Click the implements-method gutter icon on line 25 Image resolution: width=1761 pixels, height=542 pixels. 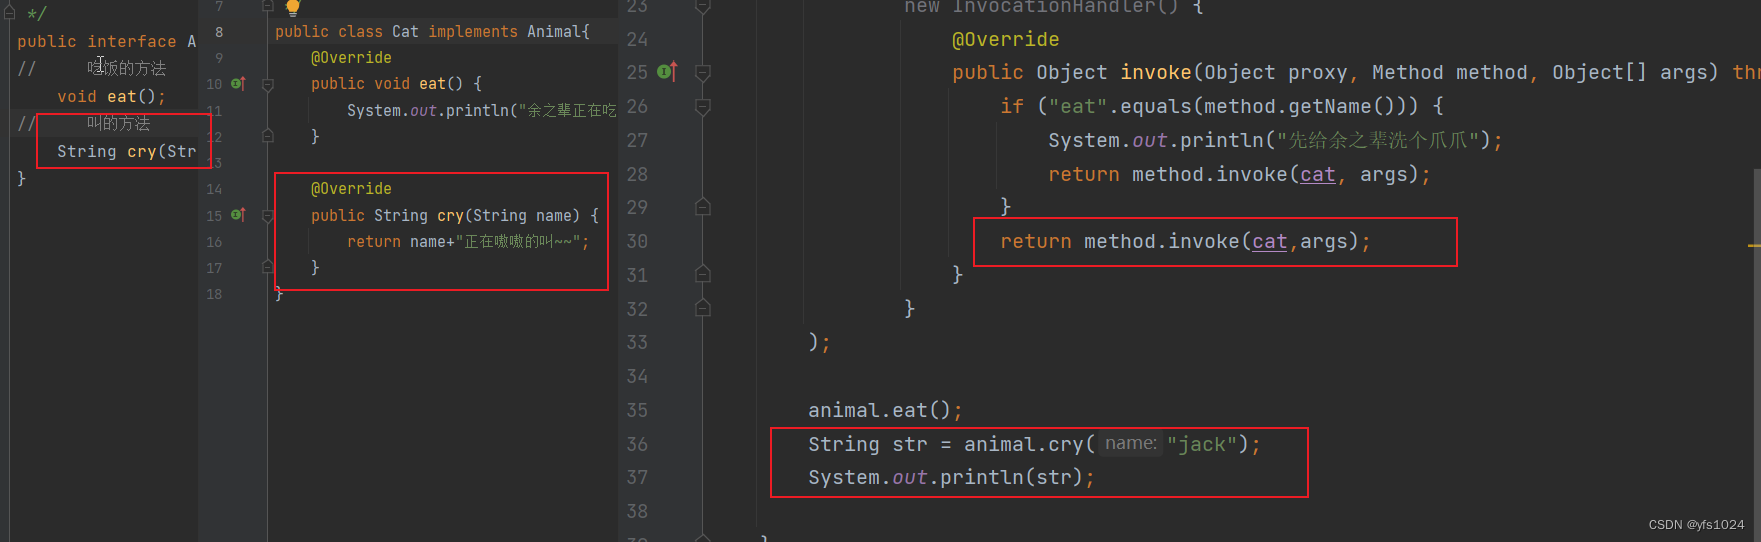(667, 72)
